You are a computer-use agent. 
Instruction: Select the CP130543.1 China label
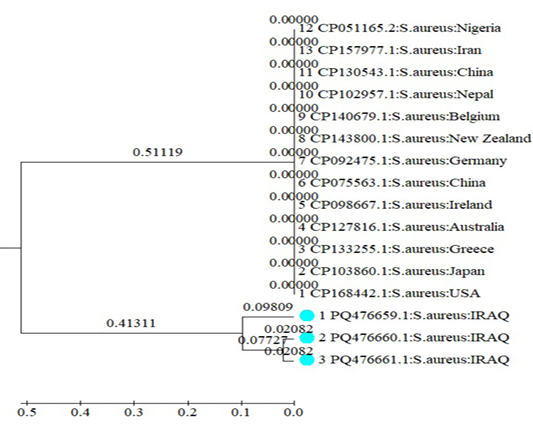[396, 72]
